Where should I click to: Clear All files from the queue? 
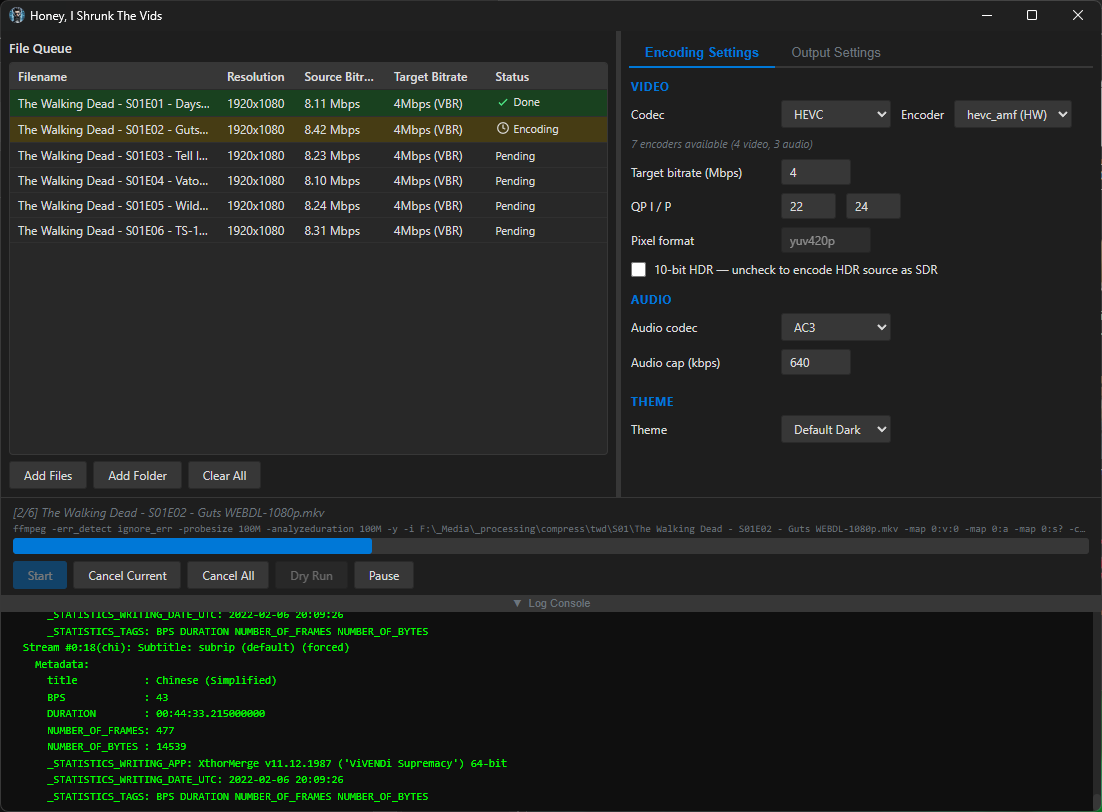224,476
